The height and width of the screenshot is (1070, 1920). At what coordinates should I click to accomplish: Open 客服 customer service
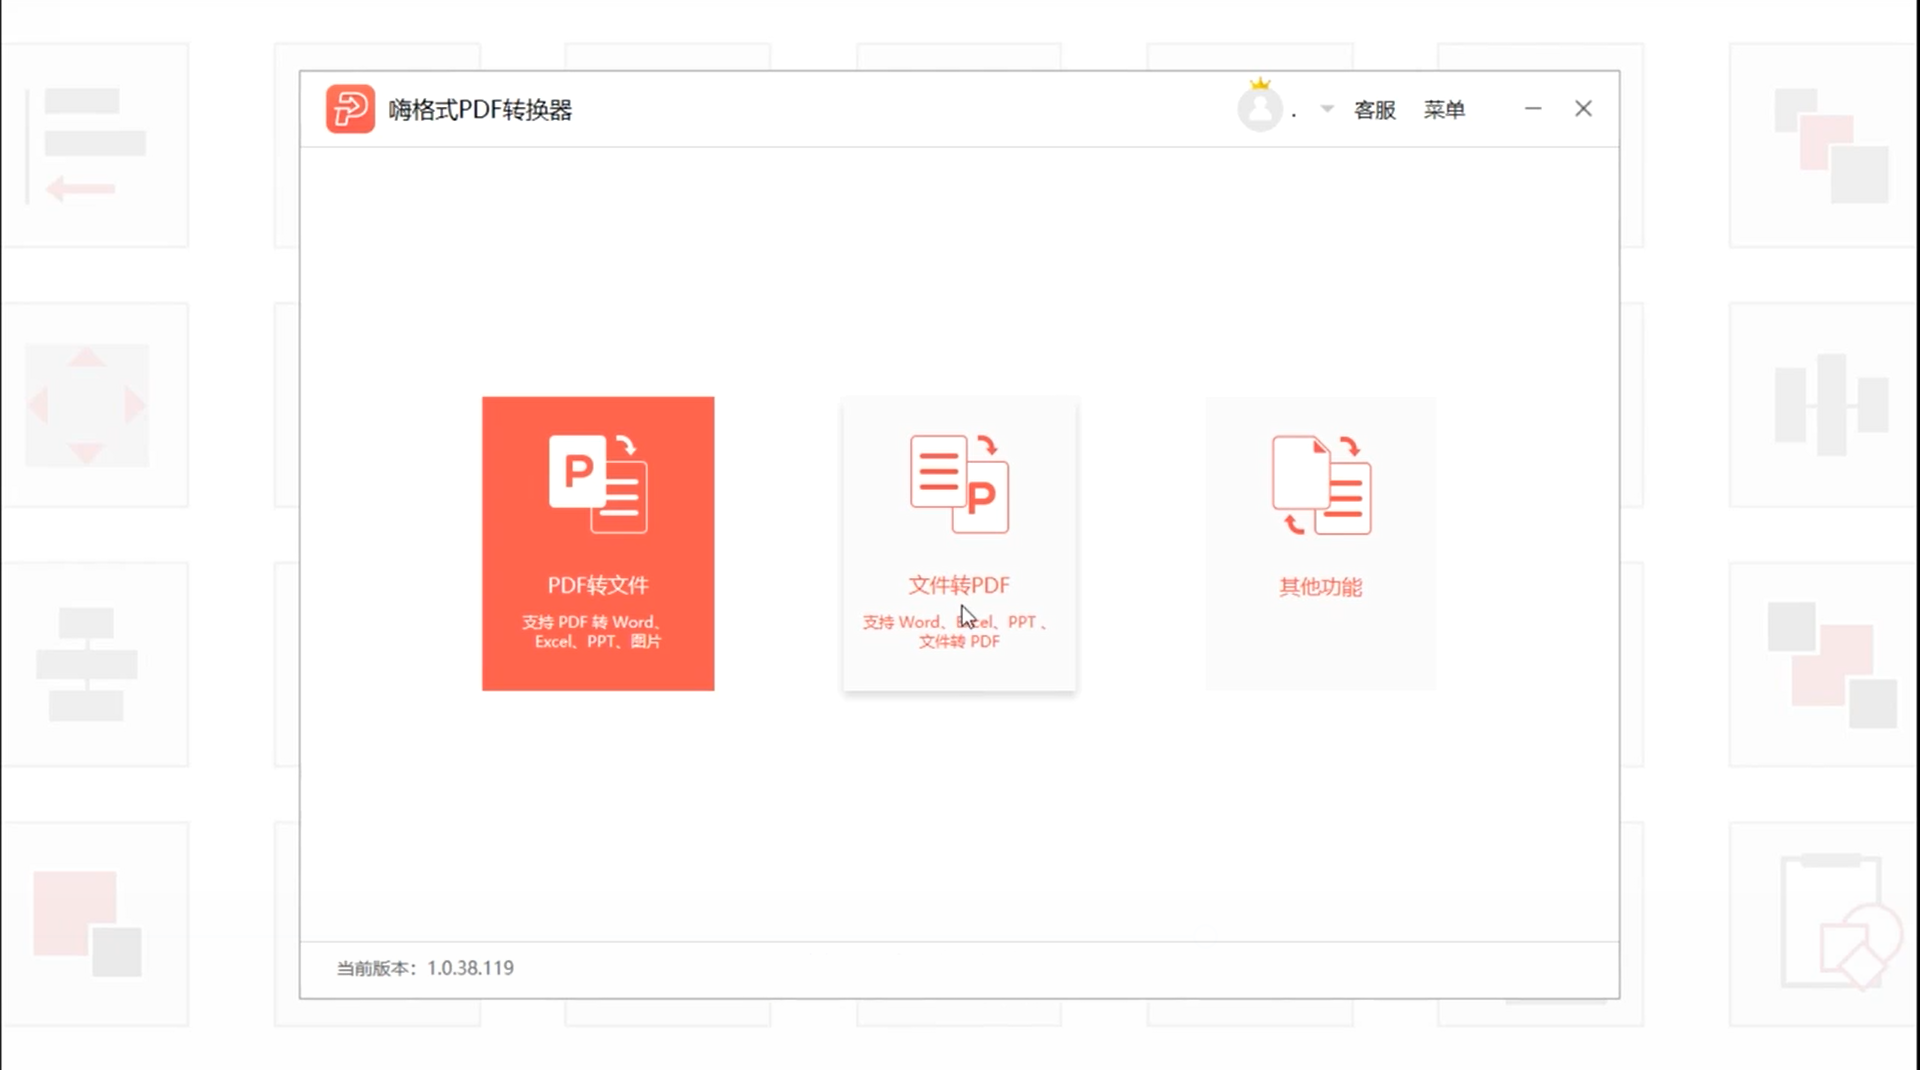(x=1374, y=110)
